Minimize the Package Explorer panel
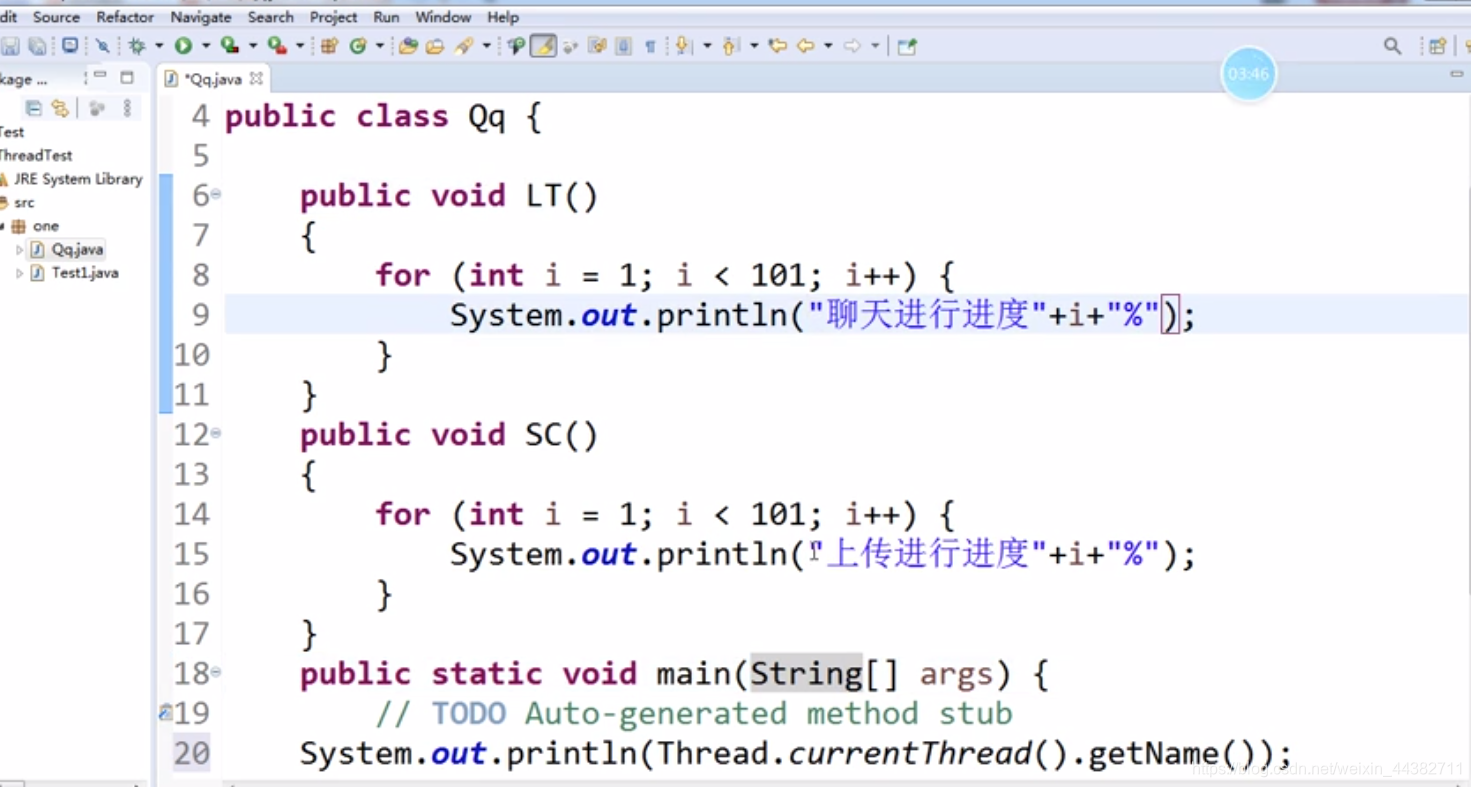 click(100, 76)
